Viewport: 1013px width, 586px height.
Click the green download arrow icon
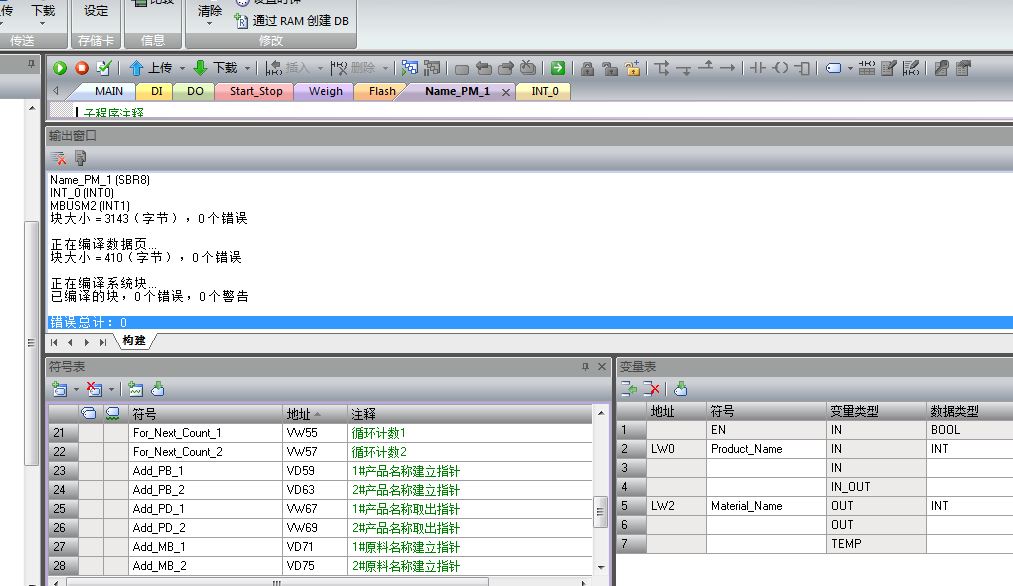[x=200, y=68]
